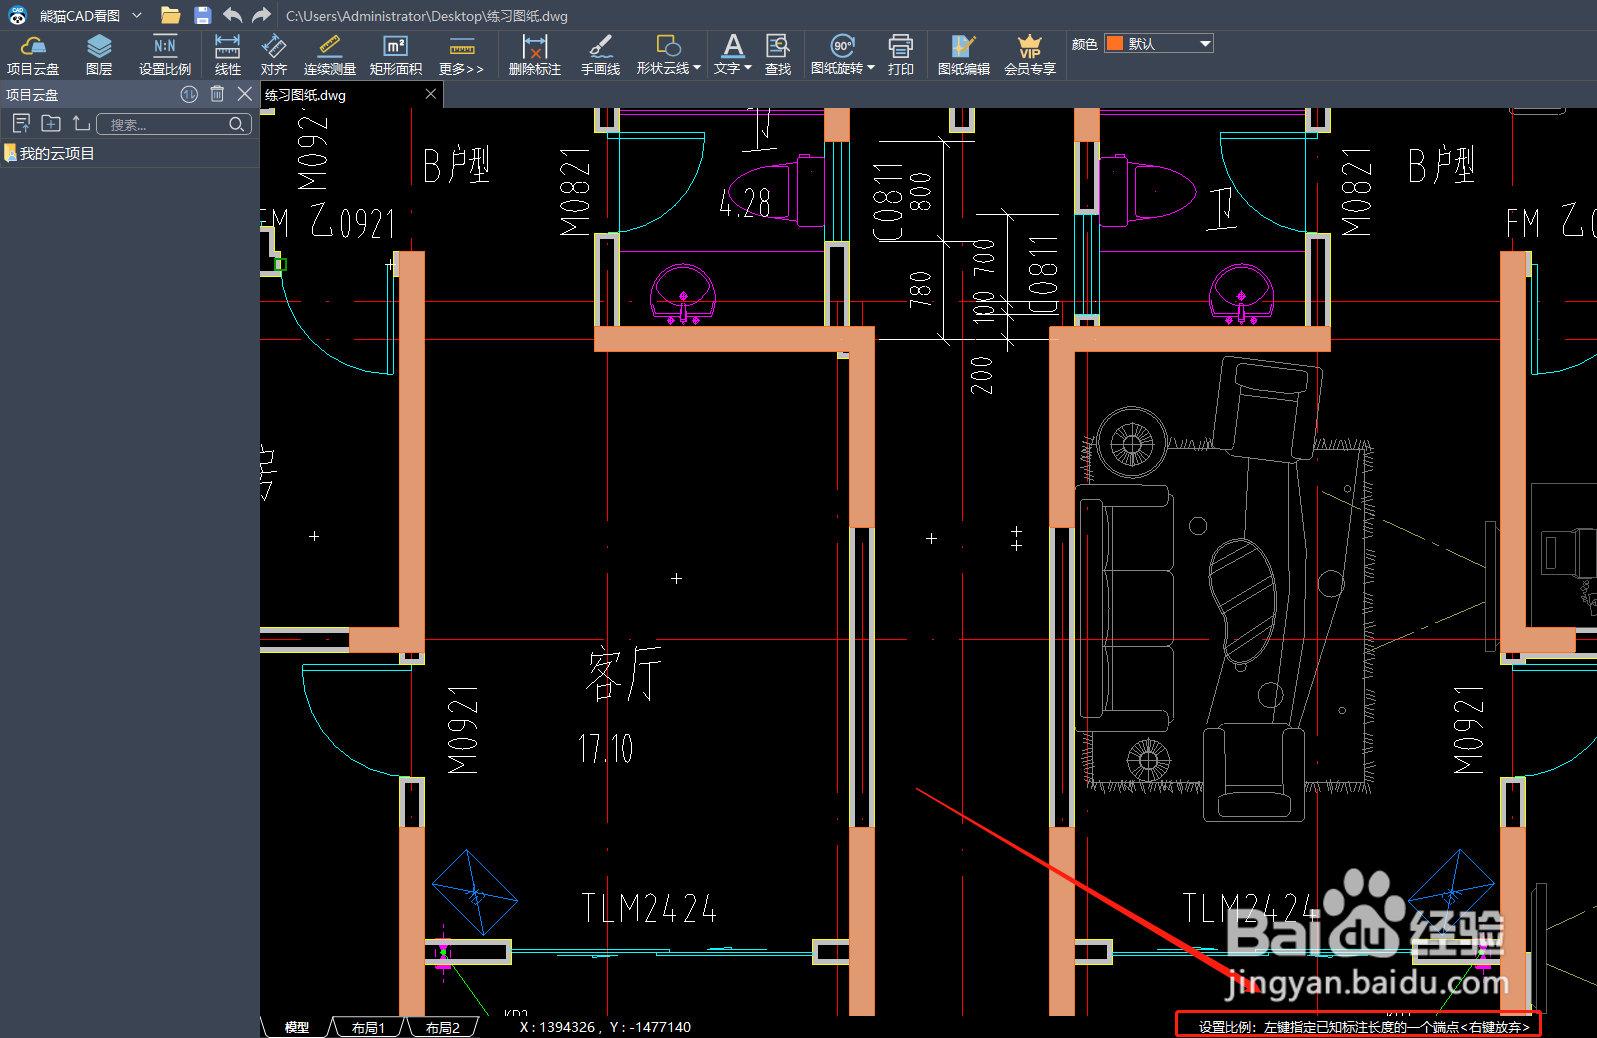Close the 项目云盘 panel

245,94
